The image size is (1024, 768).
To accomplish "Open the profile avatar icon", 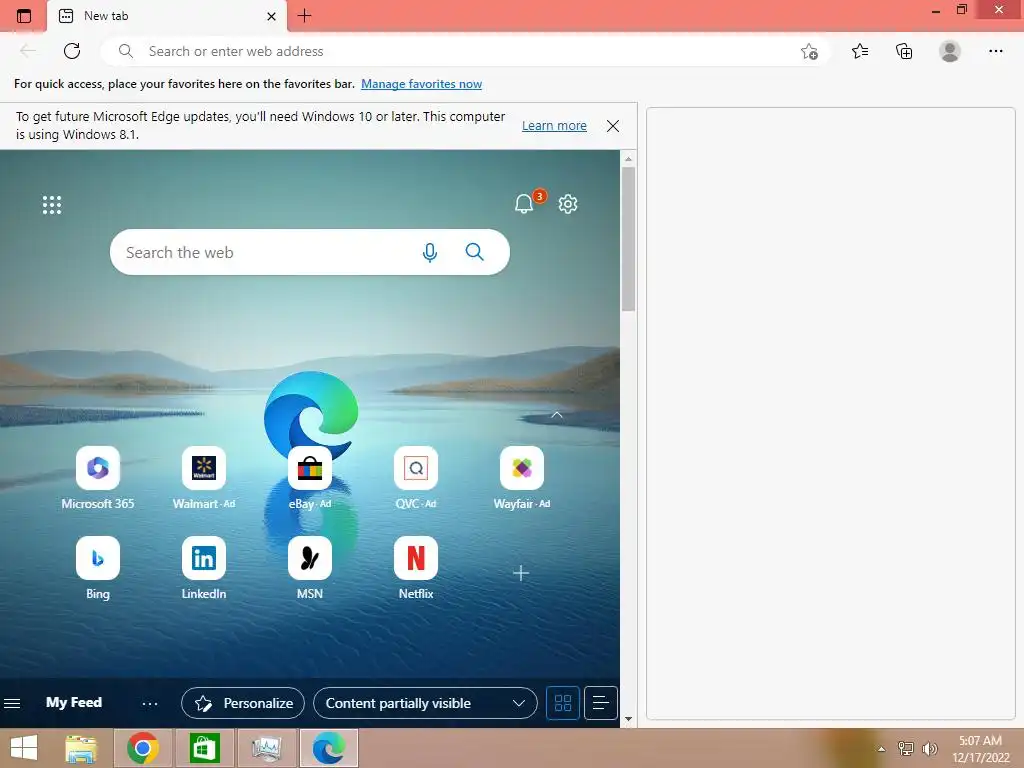I will 950,51.
